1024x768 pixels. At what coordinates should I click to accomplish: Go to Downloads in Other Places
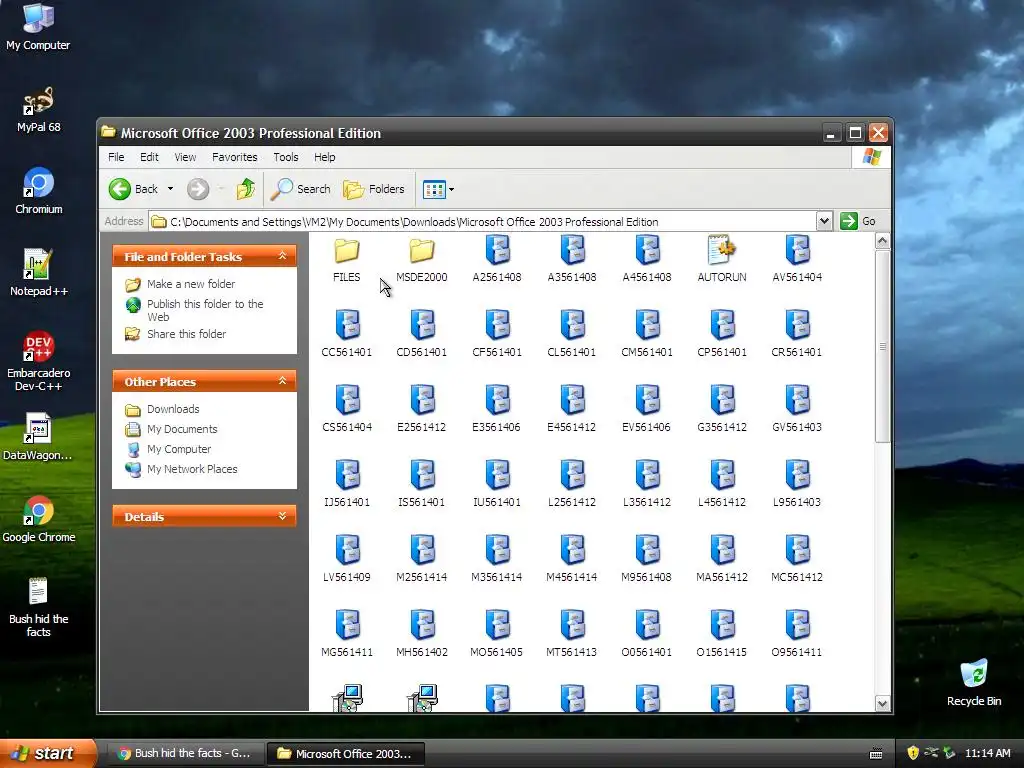(x=173, y=409)
